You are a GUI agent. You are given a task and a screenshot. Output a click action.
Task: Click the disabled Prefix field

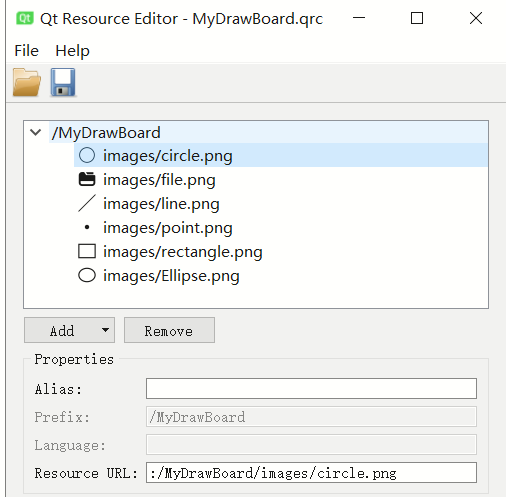coord(311,416)
